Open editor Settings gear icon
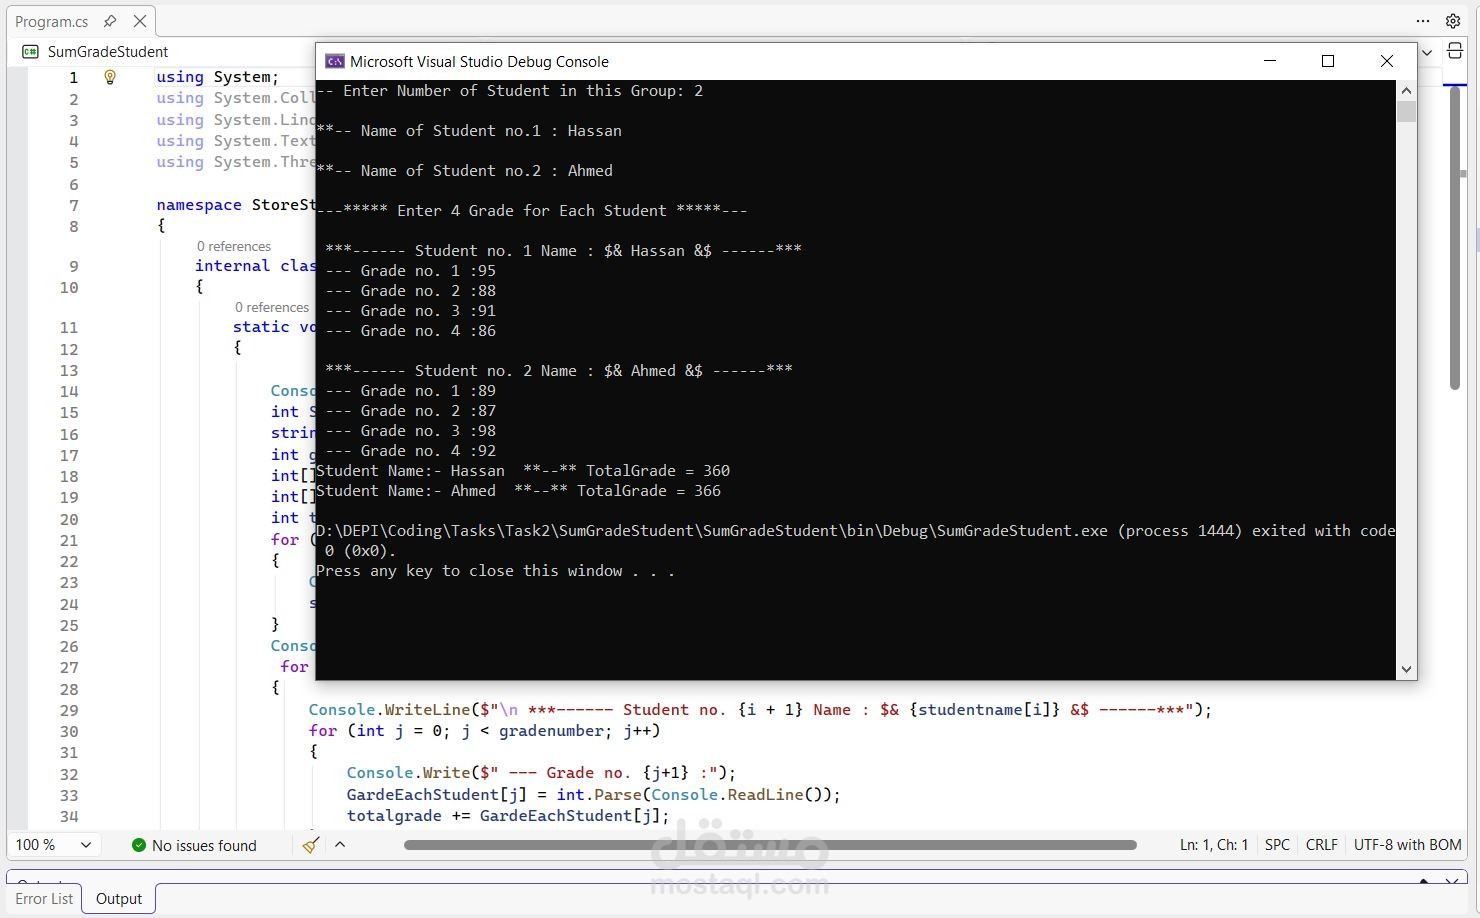1480x918 pixels. point(1453,21)
